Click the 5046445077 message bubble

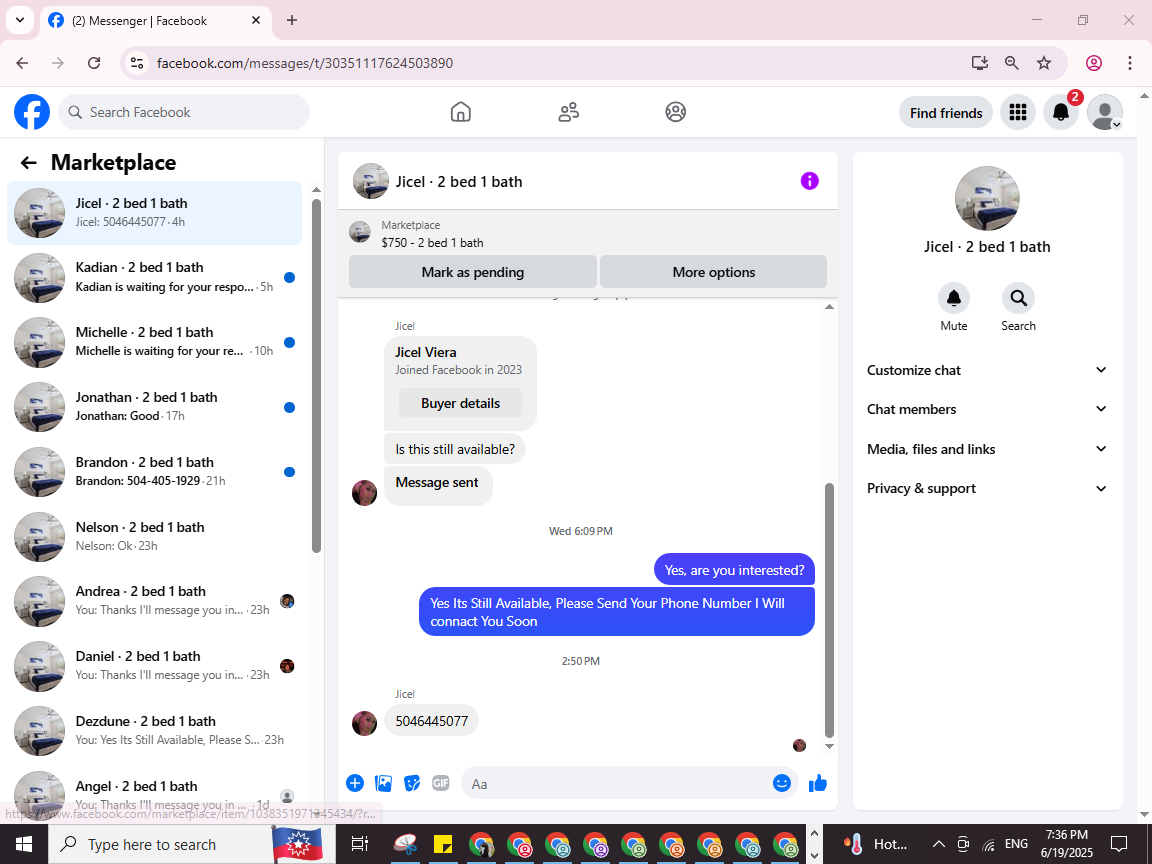click(431, 721)
